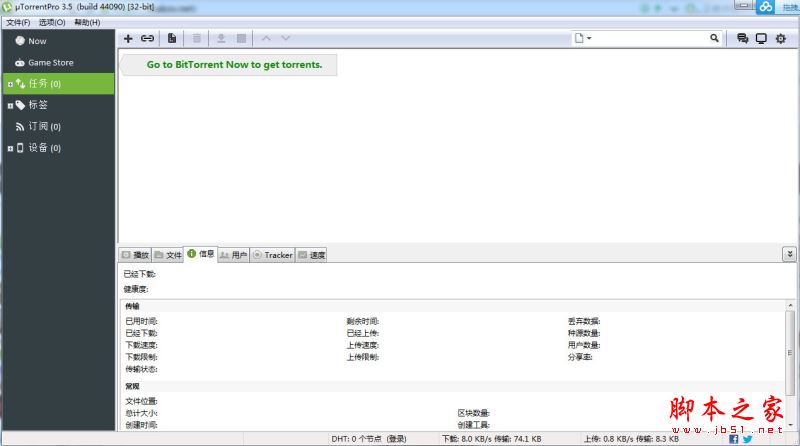Viewport: 800px width, 446px height.
Task: Click the 健康度 label
Action: tap(136, 289)
